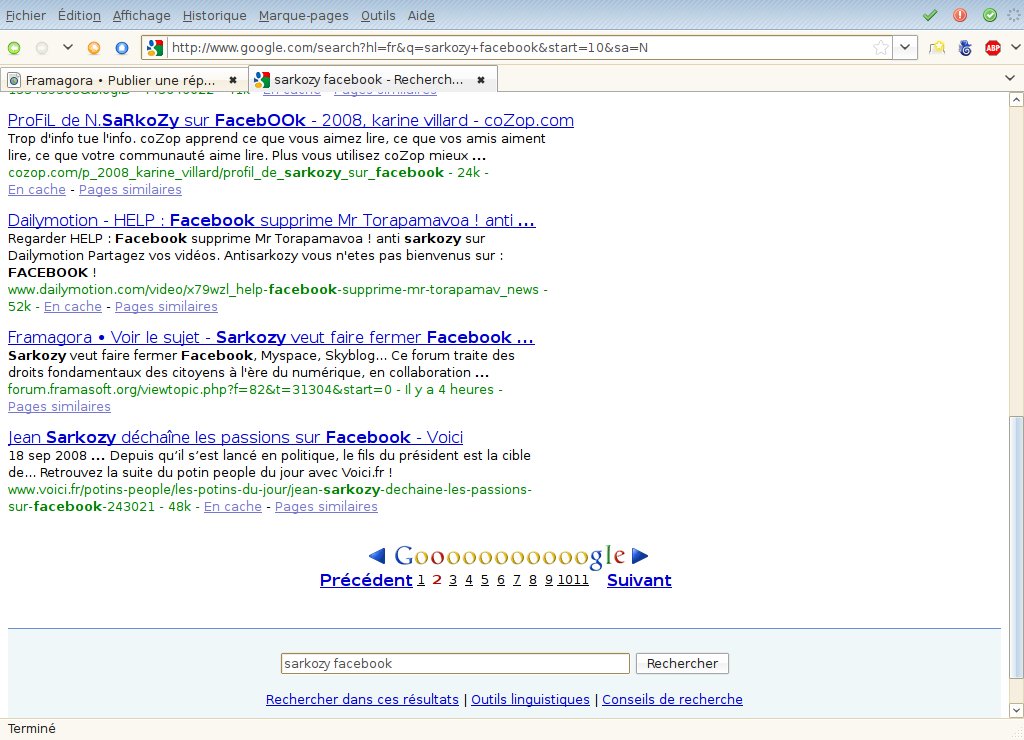The image size is (1024, 740).
Task: Click the greyed forward navigation button
Action: click(41, 48)
